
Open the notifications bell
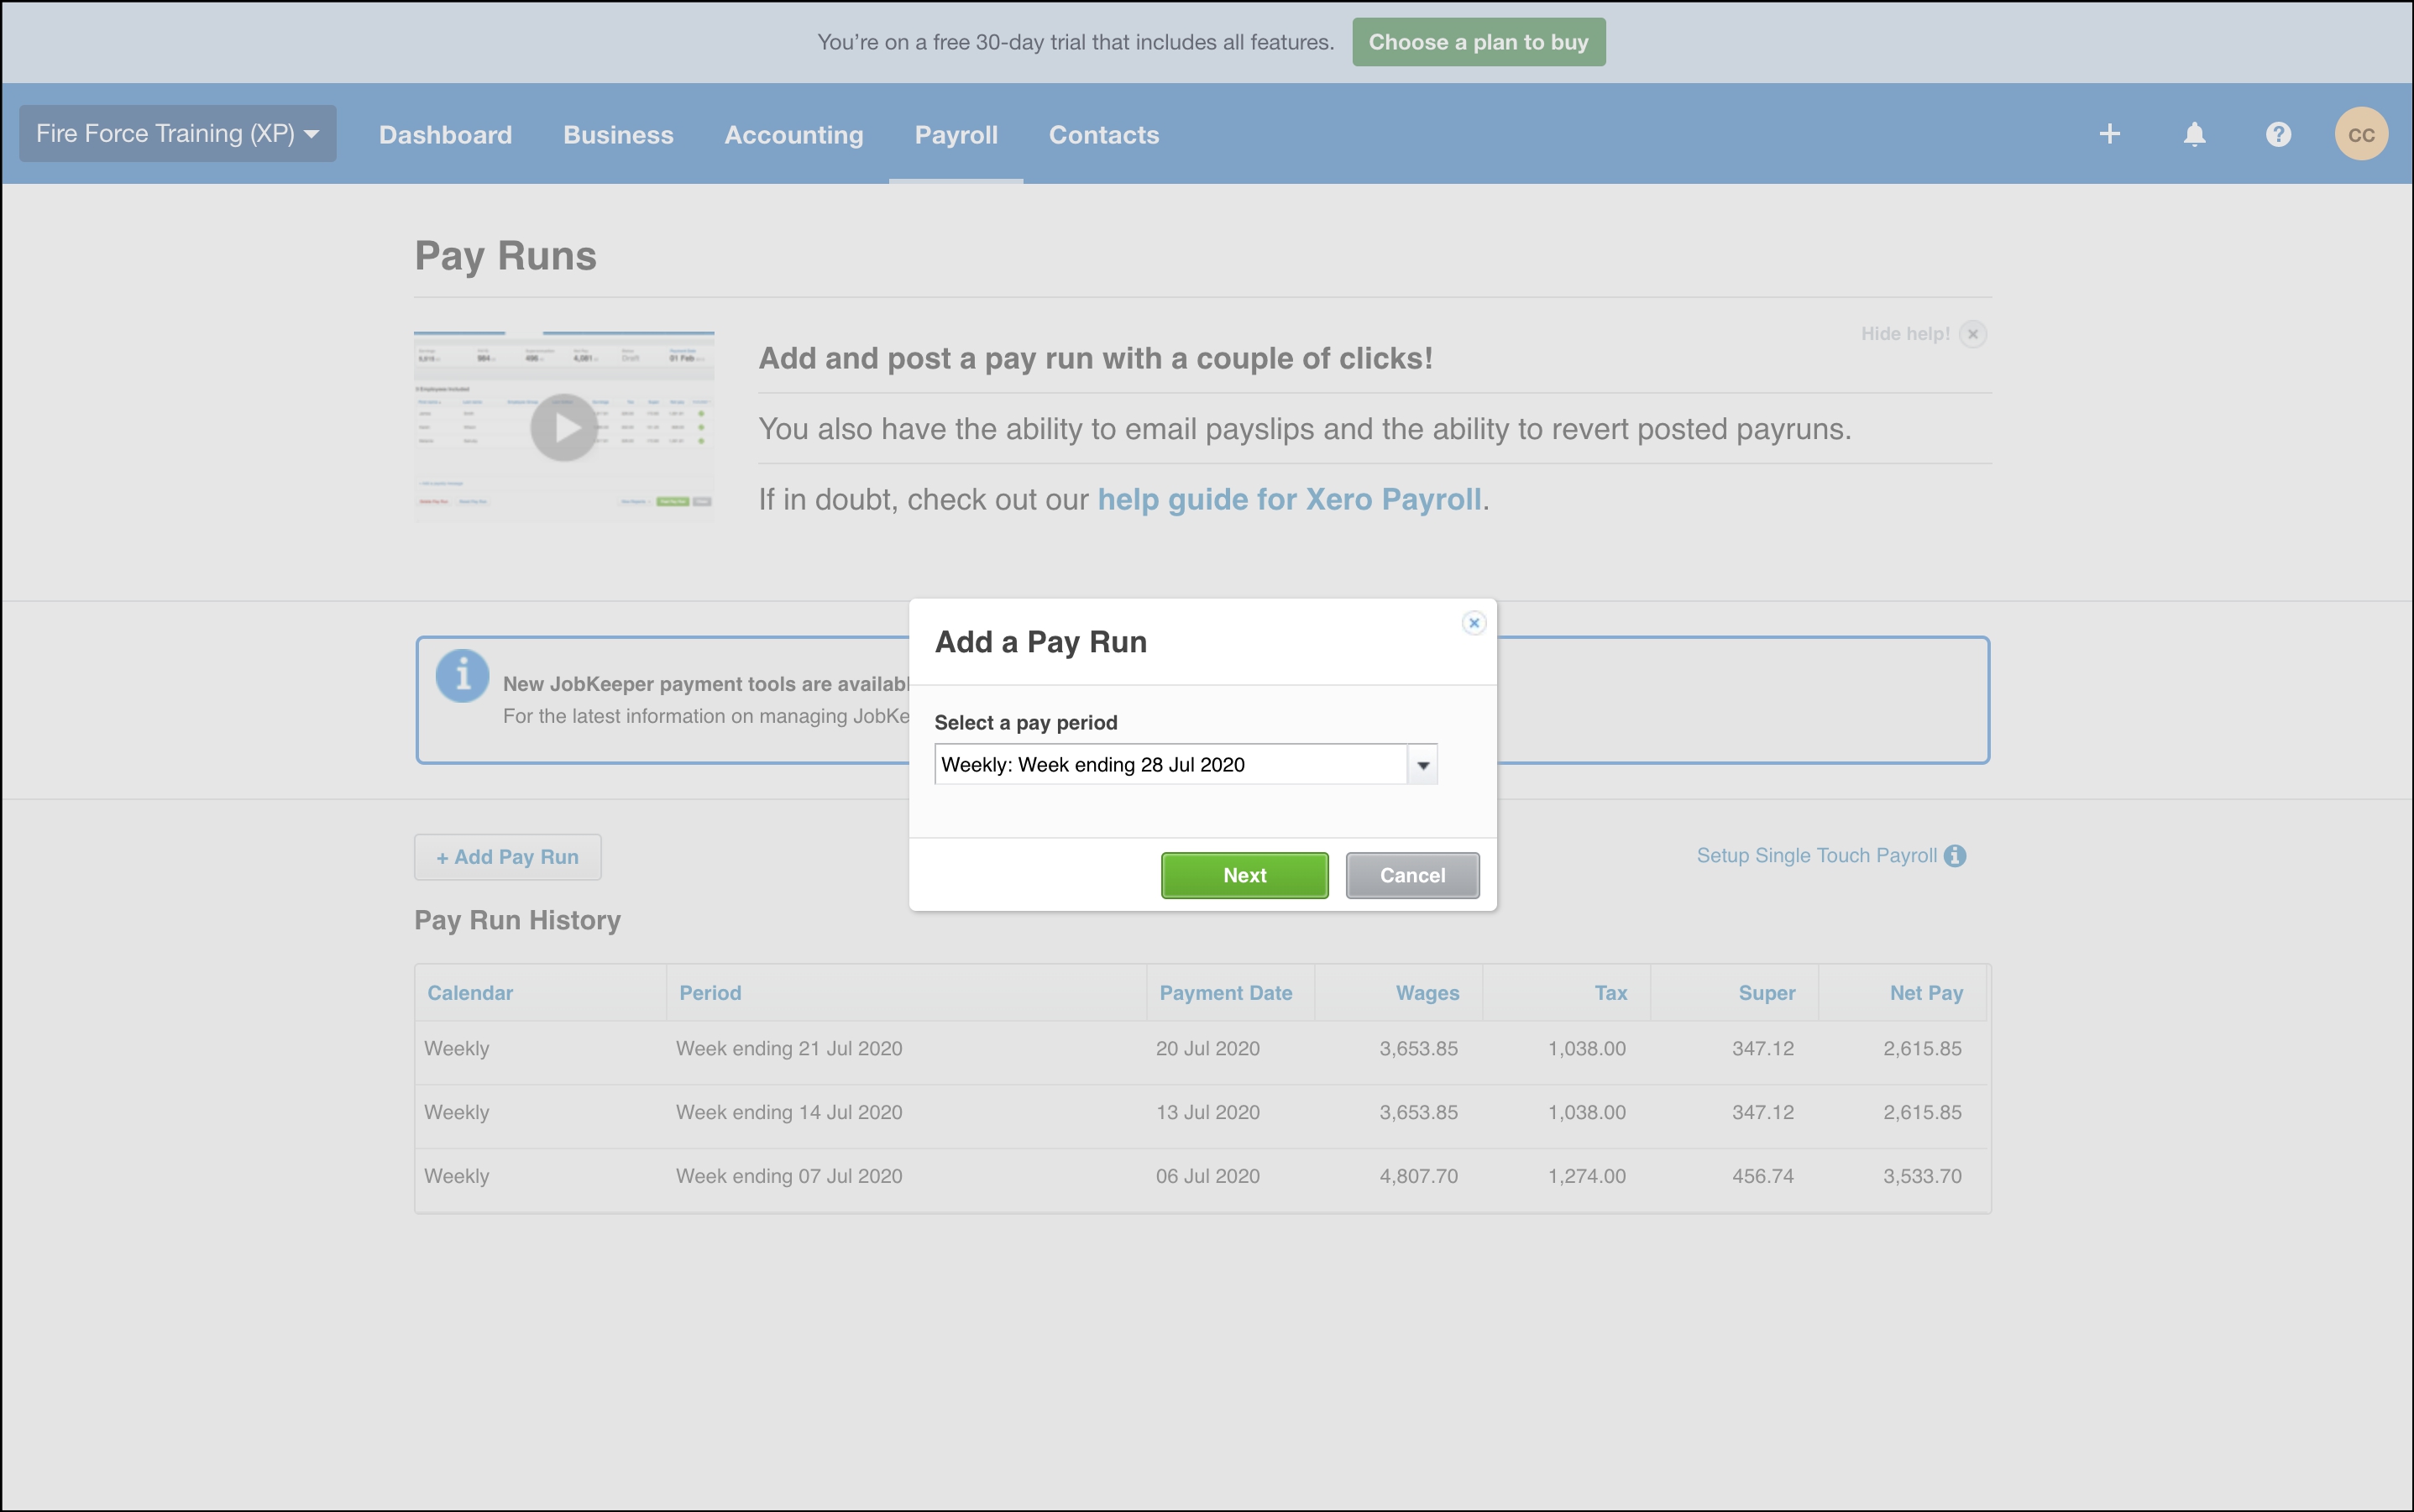(2194, 134)
